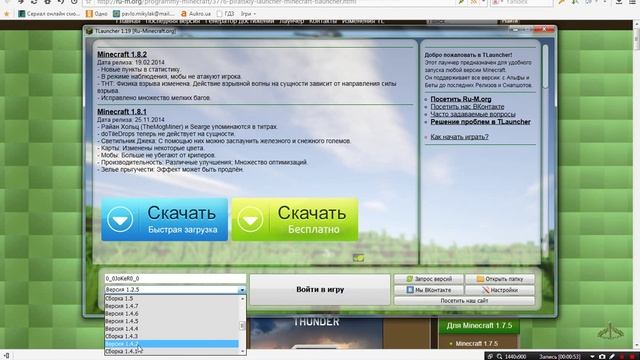Screen dimensions: 640x360
Task: Choose Версия 1.4.7 from version list
Action: (x=171, y=306)
